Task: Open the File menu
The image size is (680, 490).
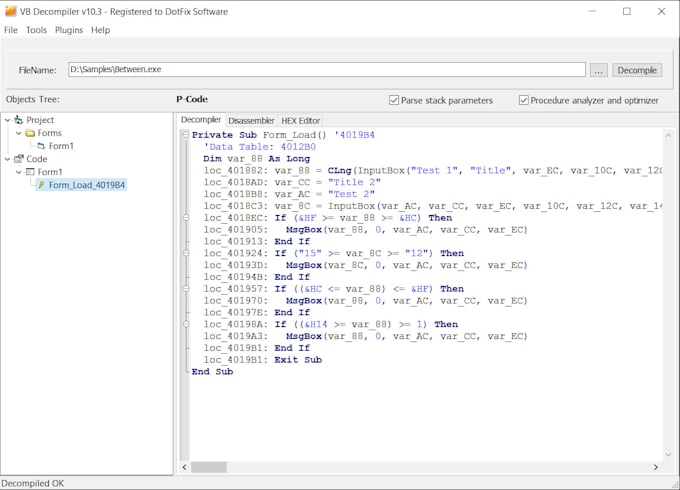Action: [11, 30]
